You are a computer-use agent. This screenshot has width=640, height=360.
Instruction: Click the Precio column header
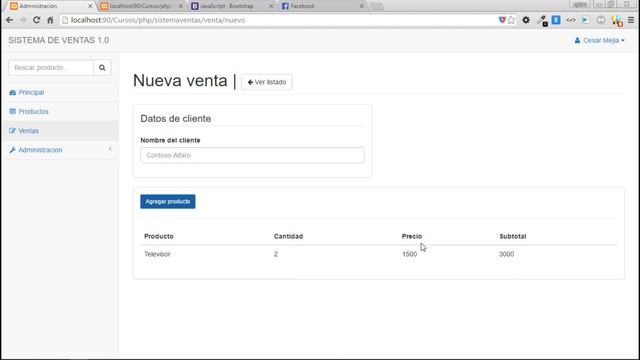412,236
